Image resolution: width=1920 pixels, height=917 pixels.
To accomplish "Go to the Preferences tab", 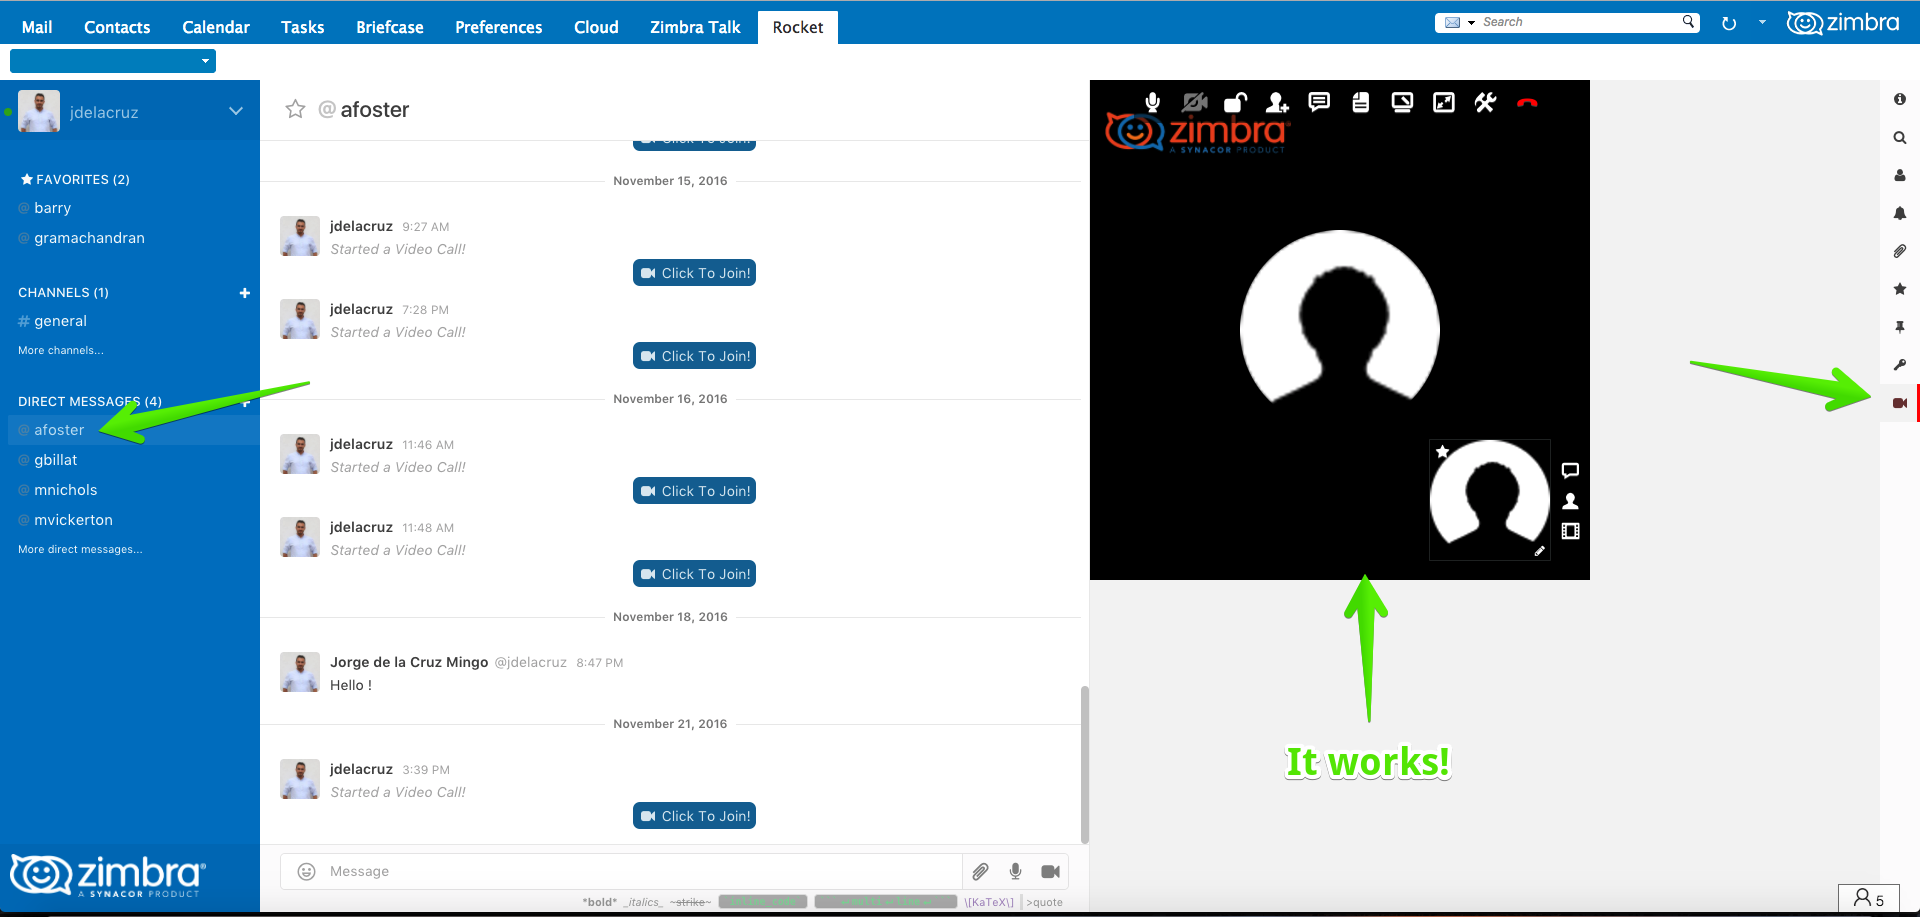I will [499, 27].
